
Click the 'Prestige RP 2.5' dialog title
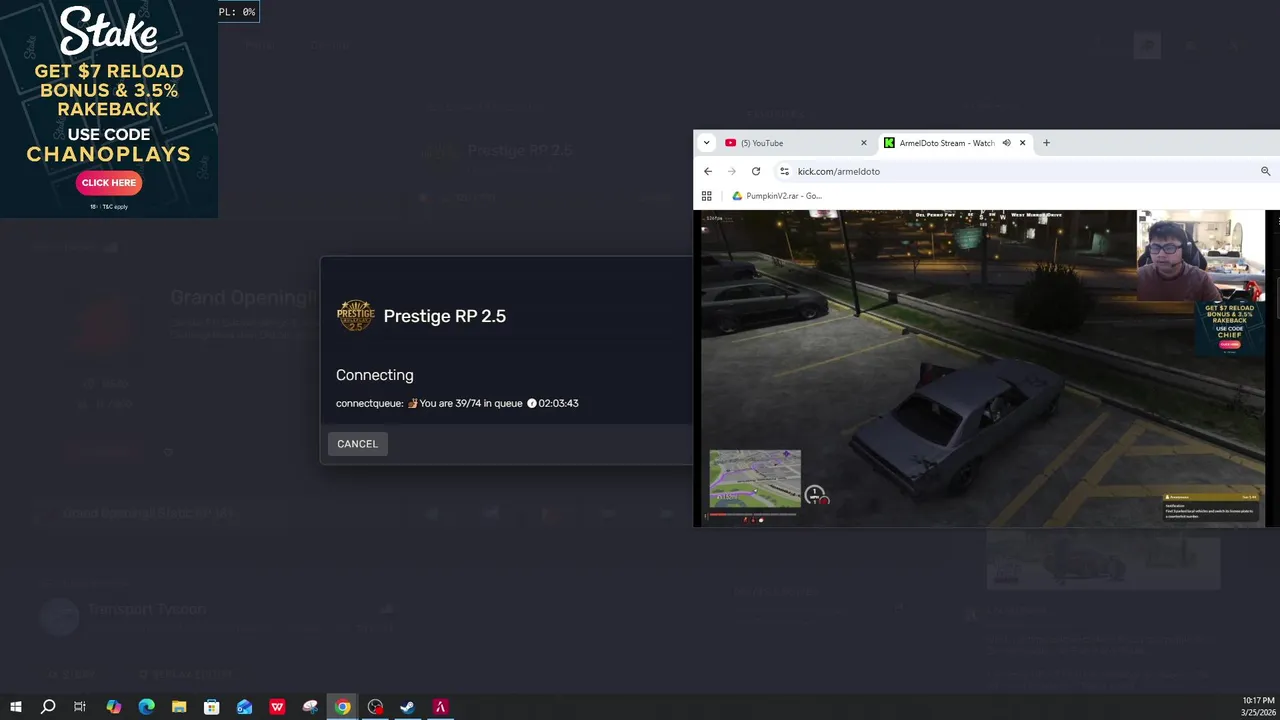445,316
